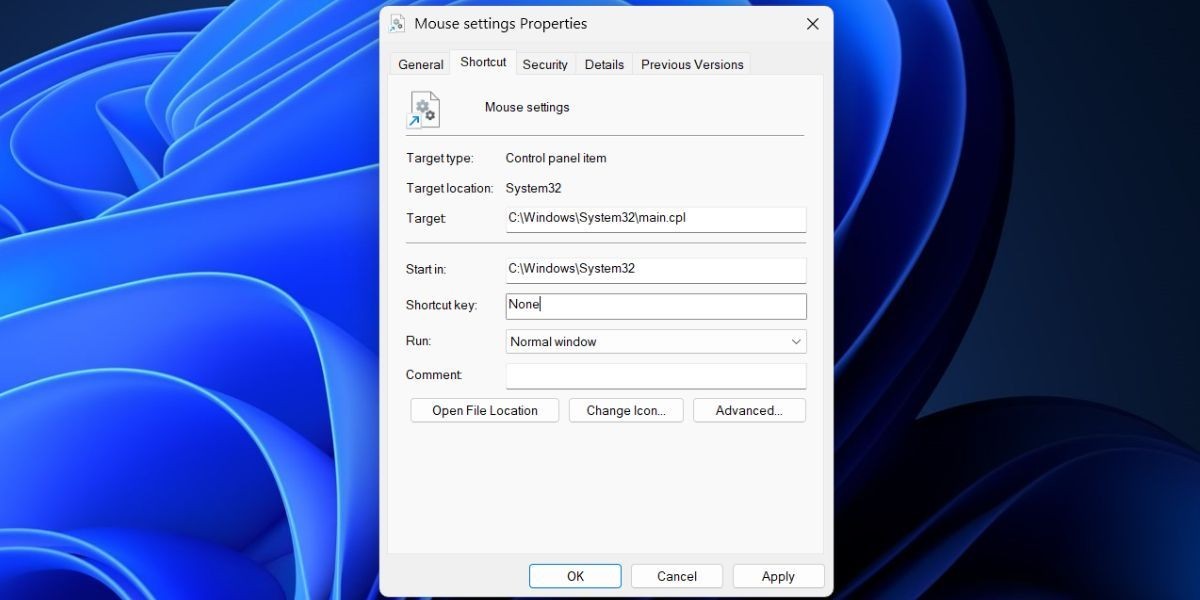This screenshot has width=1200, height=600.
Task: Click the Comment text box
Action: click(656, 375)
